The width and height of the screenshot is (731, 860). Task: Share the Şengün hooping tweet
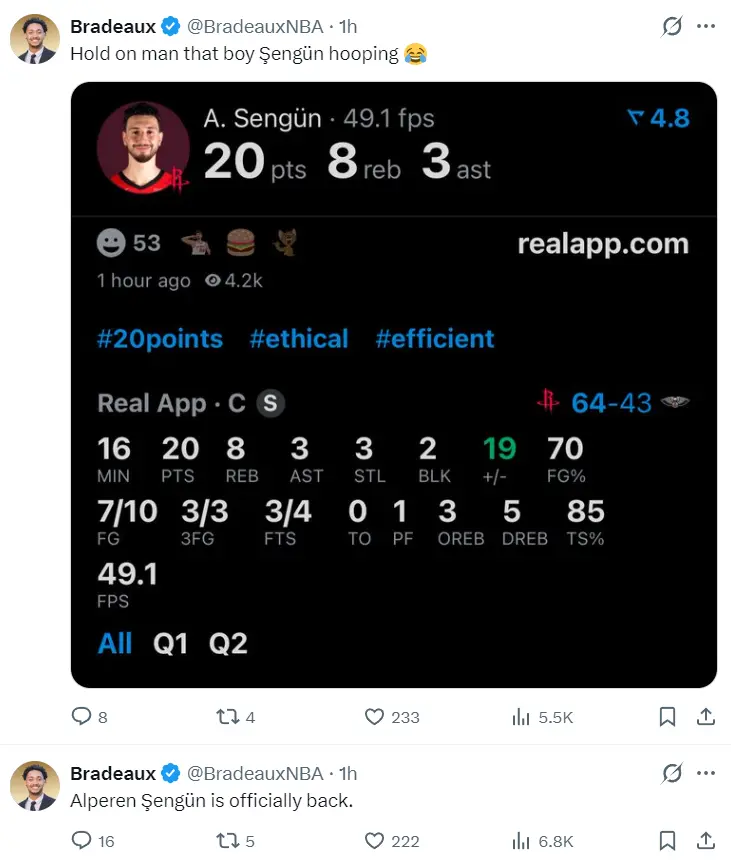pos(705,716)
